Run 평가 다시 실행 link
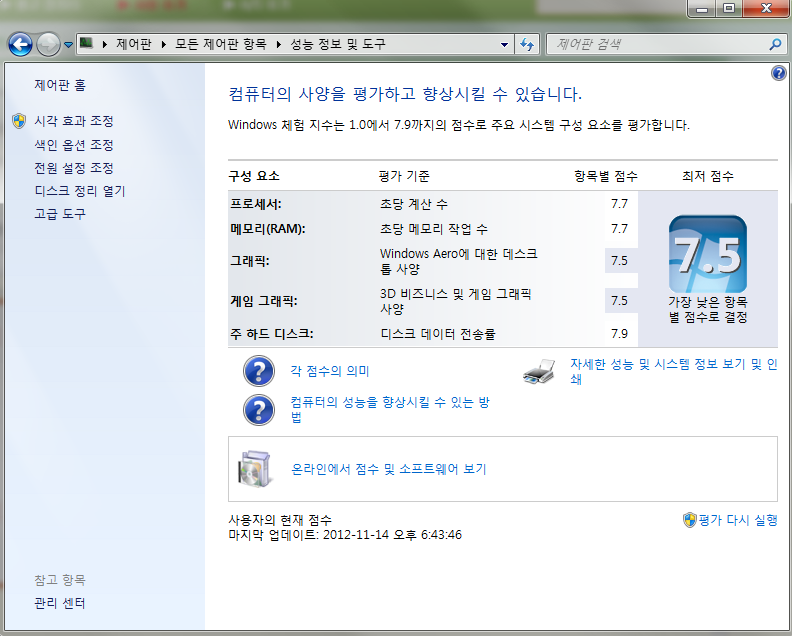The image size is (792, 636). click(737, 520)
